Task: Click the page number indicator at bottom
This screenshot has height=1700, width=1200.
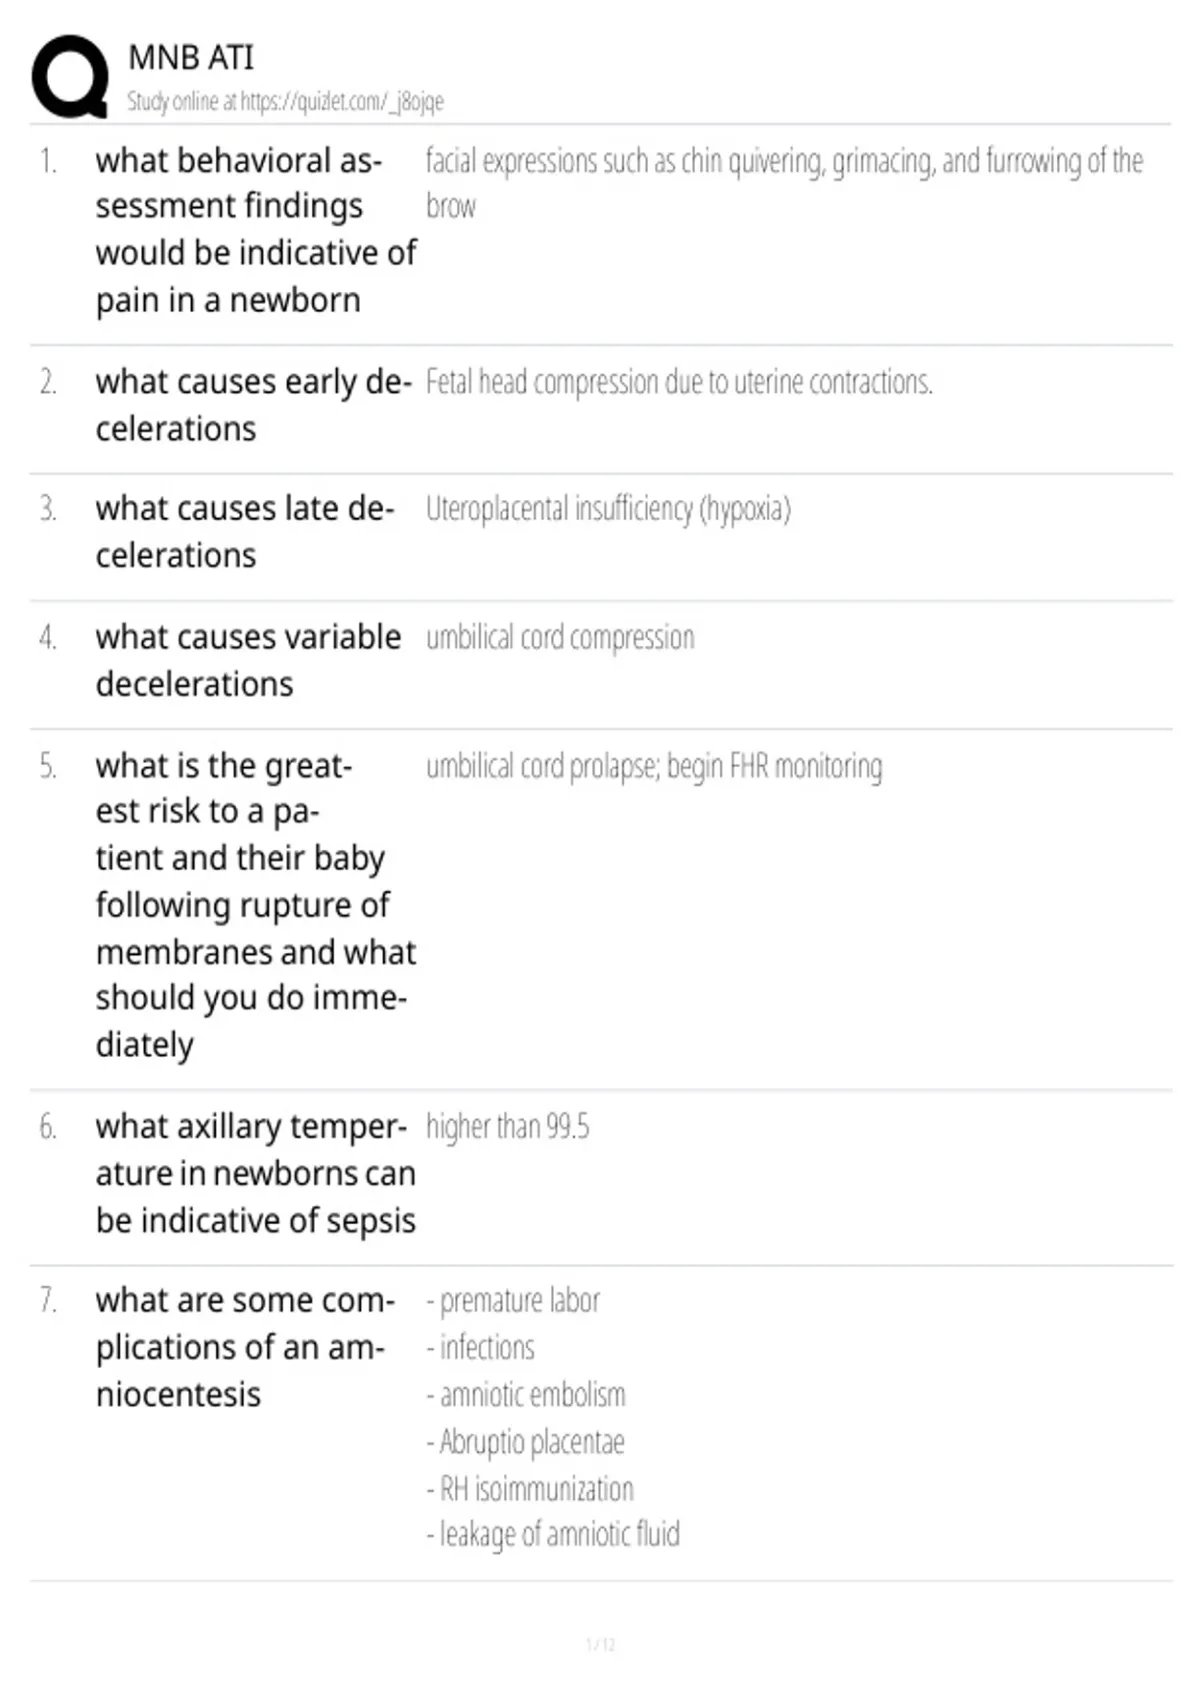Action: click(600, 1644)
